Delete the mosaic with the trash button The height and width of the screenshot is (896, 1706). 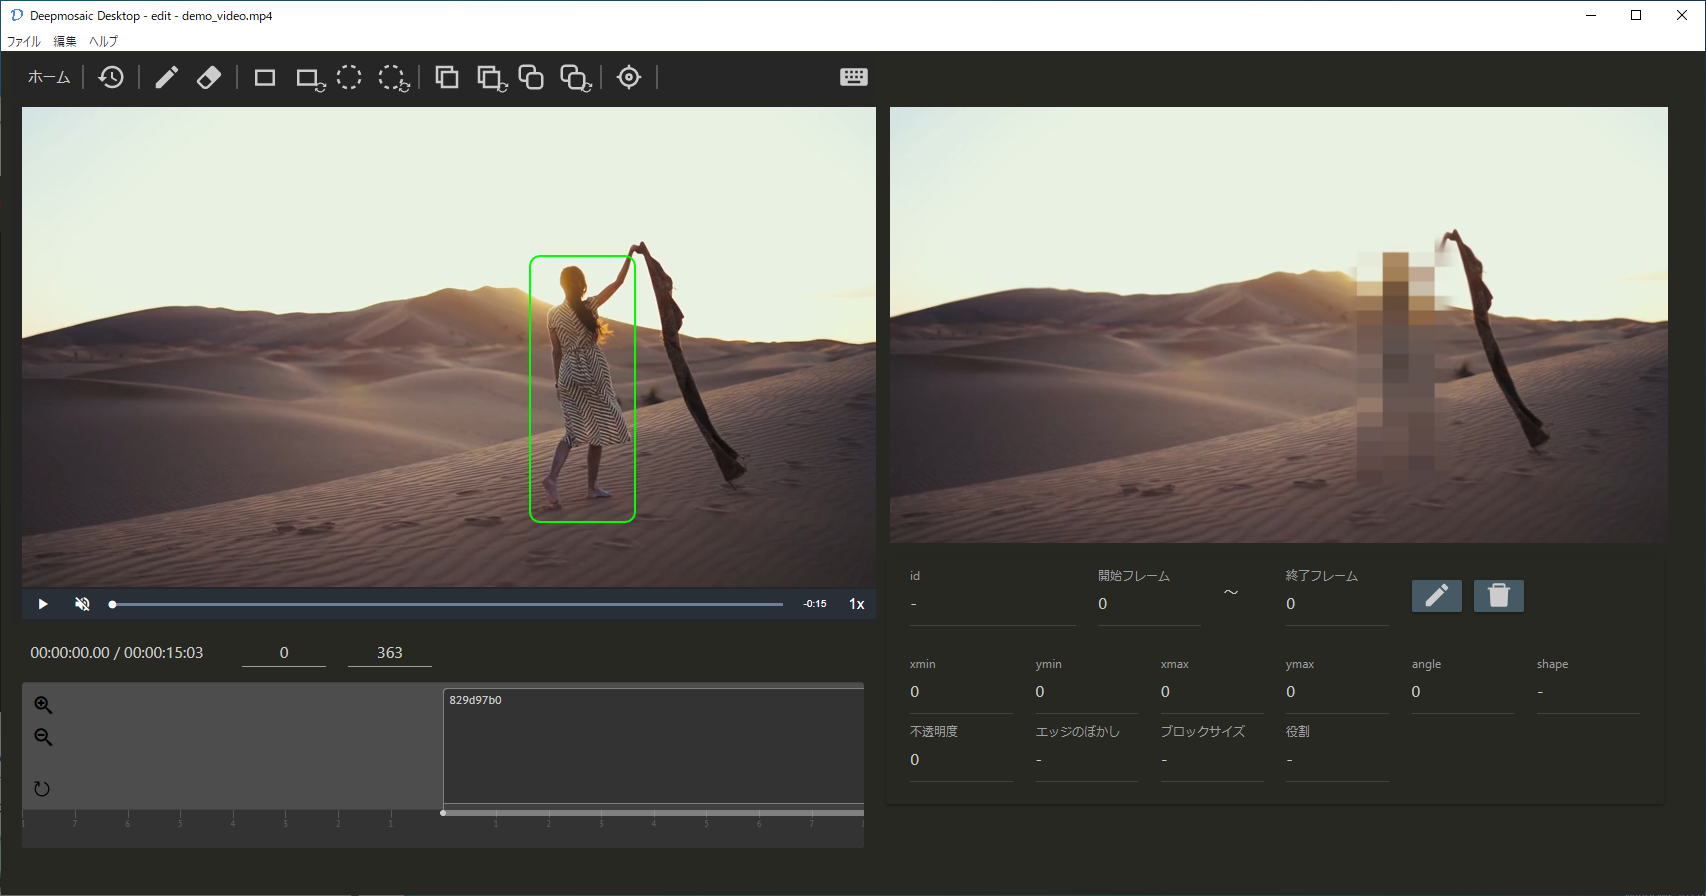coord(1499,596)
